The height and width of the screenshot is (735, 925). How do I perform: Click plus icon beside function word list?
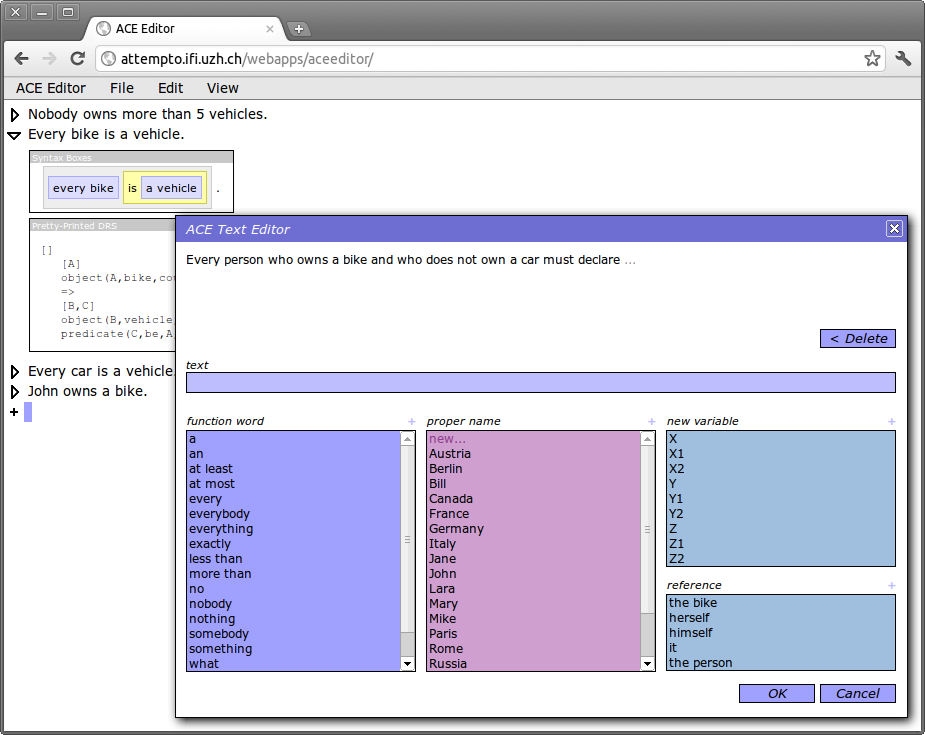(x=411, y=421)
